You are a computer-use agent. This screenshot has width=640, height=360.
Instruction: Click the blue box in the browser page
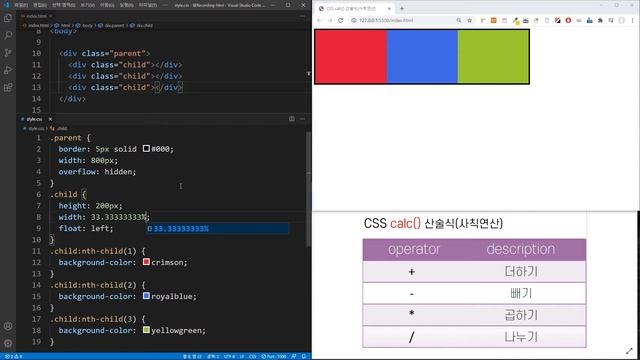point(422,57)
